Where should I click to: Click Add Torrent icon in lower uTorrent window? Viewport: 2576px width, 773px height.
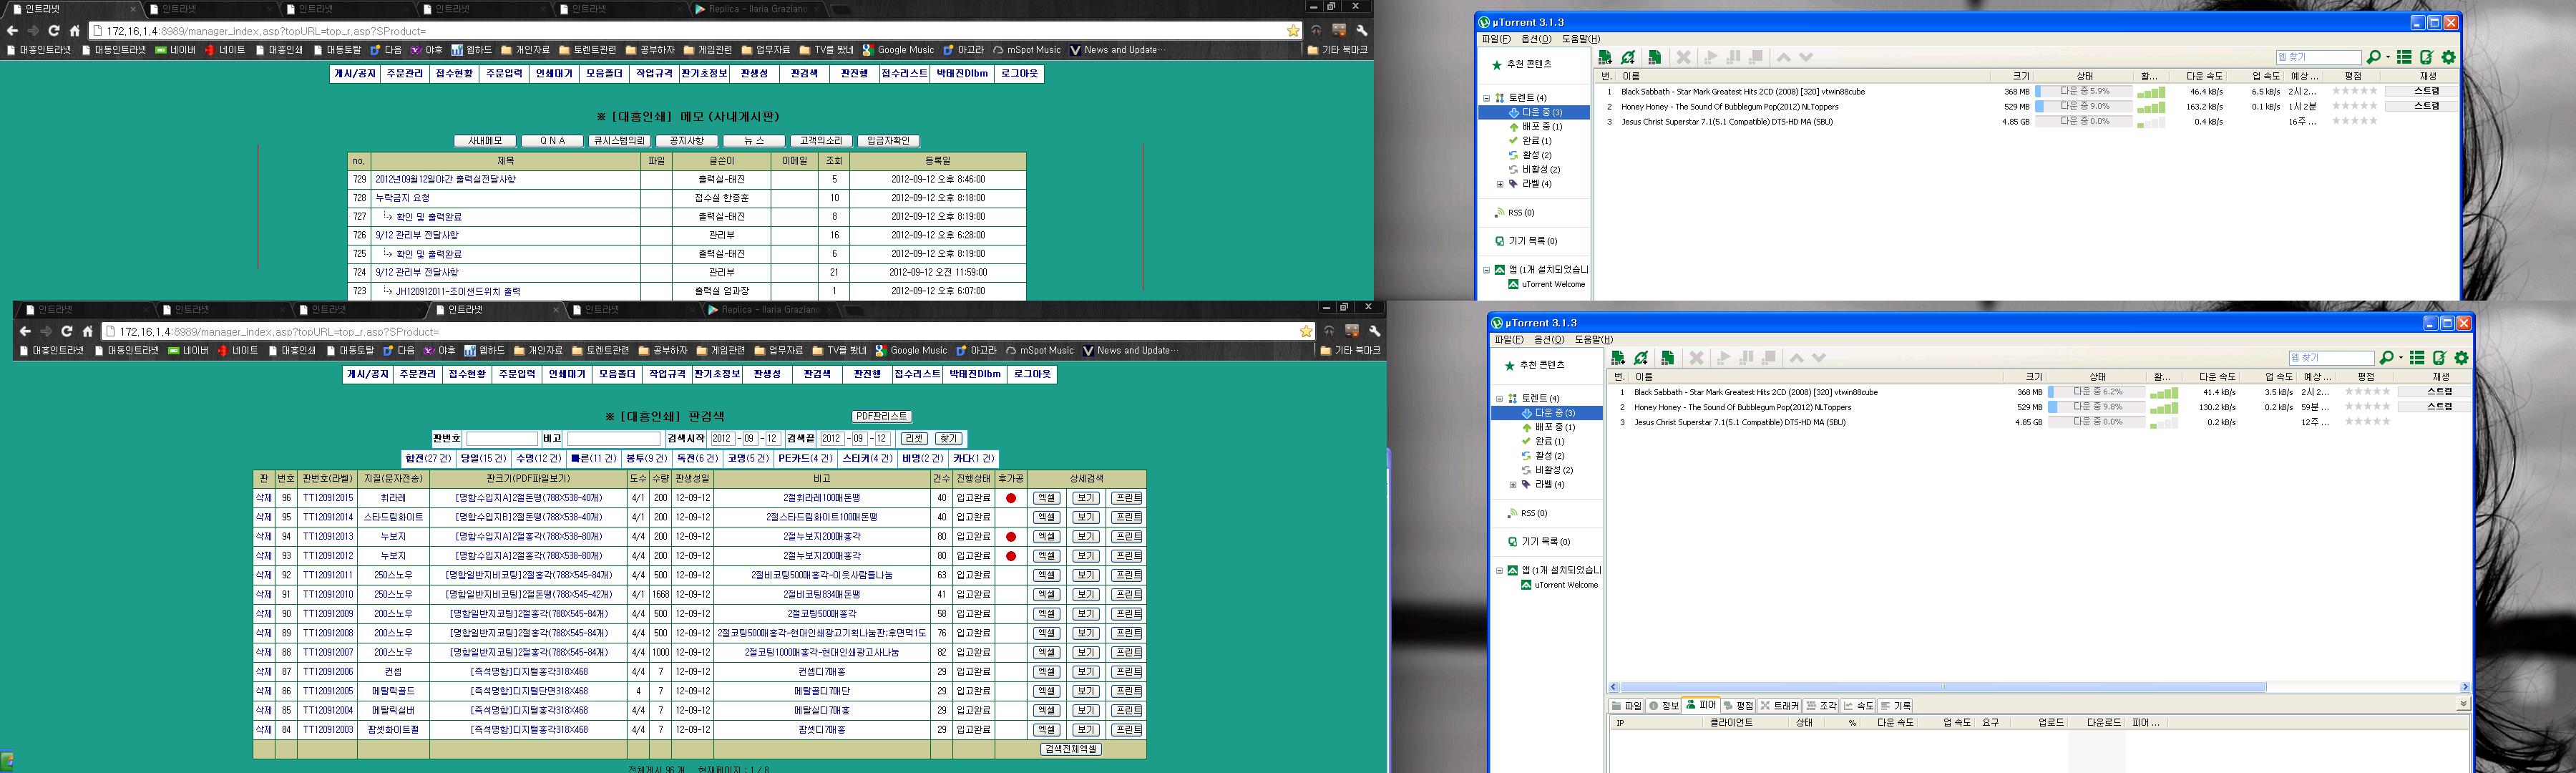click(x=1618, y=358)
